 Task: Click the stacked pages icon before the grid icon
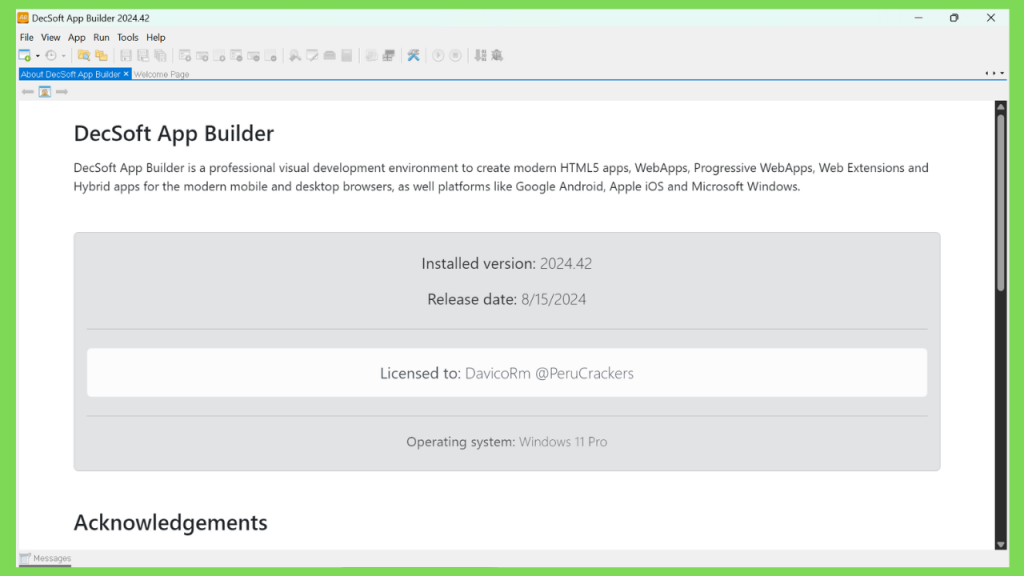pos(372,56)
